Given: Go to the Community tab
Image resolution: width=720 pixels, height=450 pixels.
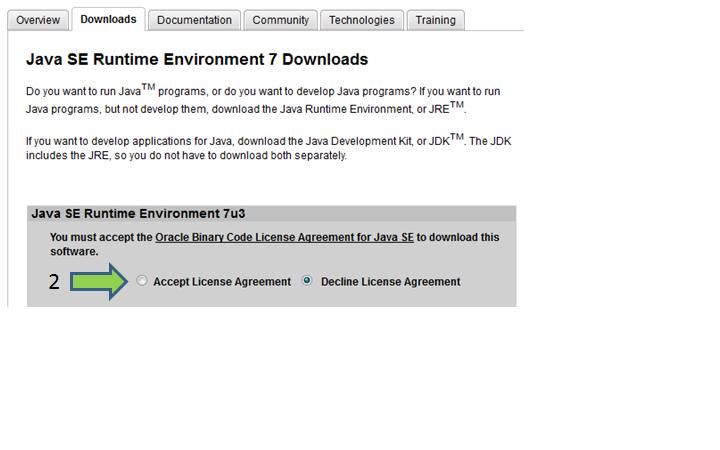Looking at the screenshot, I should 281,20.
